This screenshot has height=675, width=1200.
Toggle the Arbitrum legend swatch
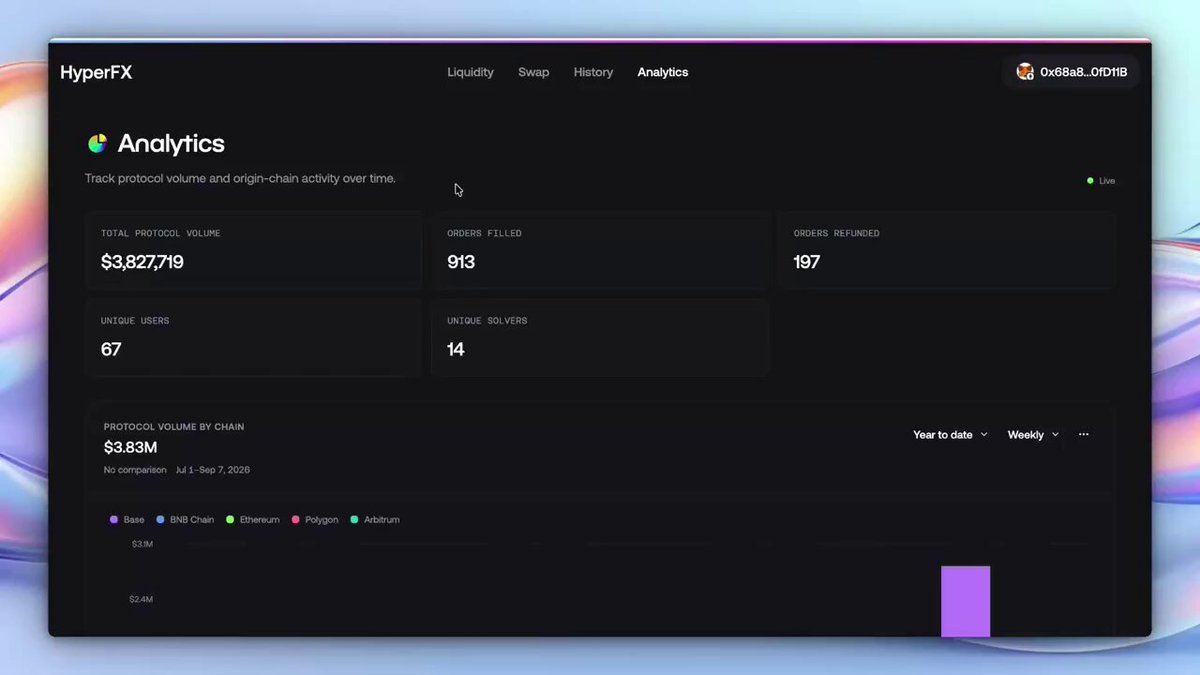click(x=355, y=520)
